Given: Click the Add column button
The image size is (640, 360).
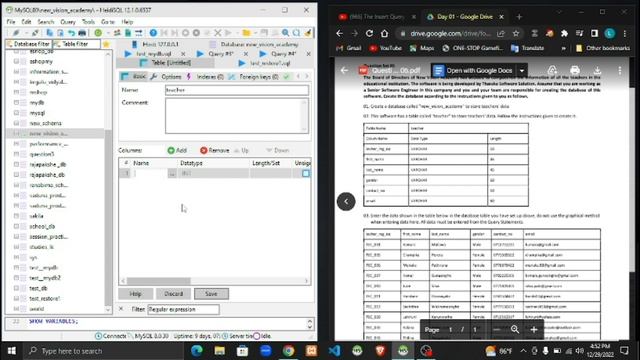Looking at the screenshot, I should tap(177, 150).
